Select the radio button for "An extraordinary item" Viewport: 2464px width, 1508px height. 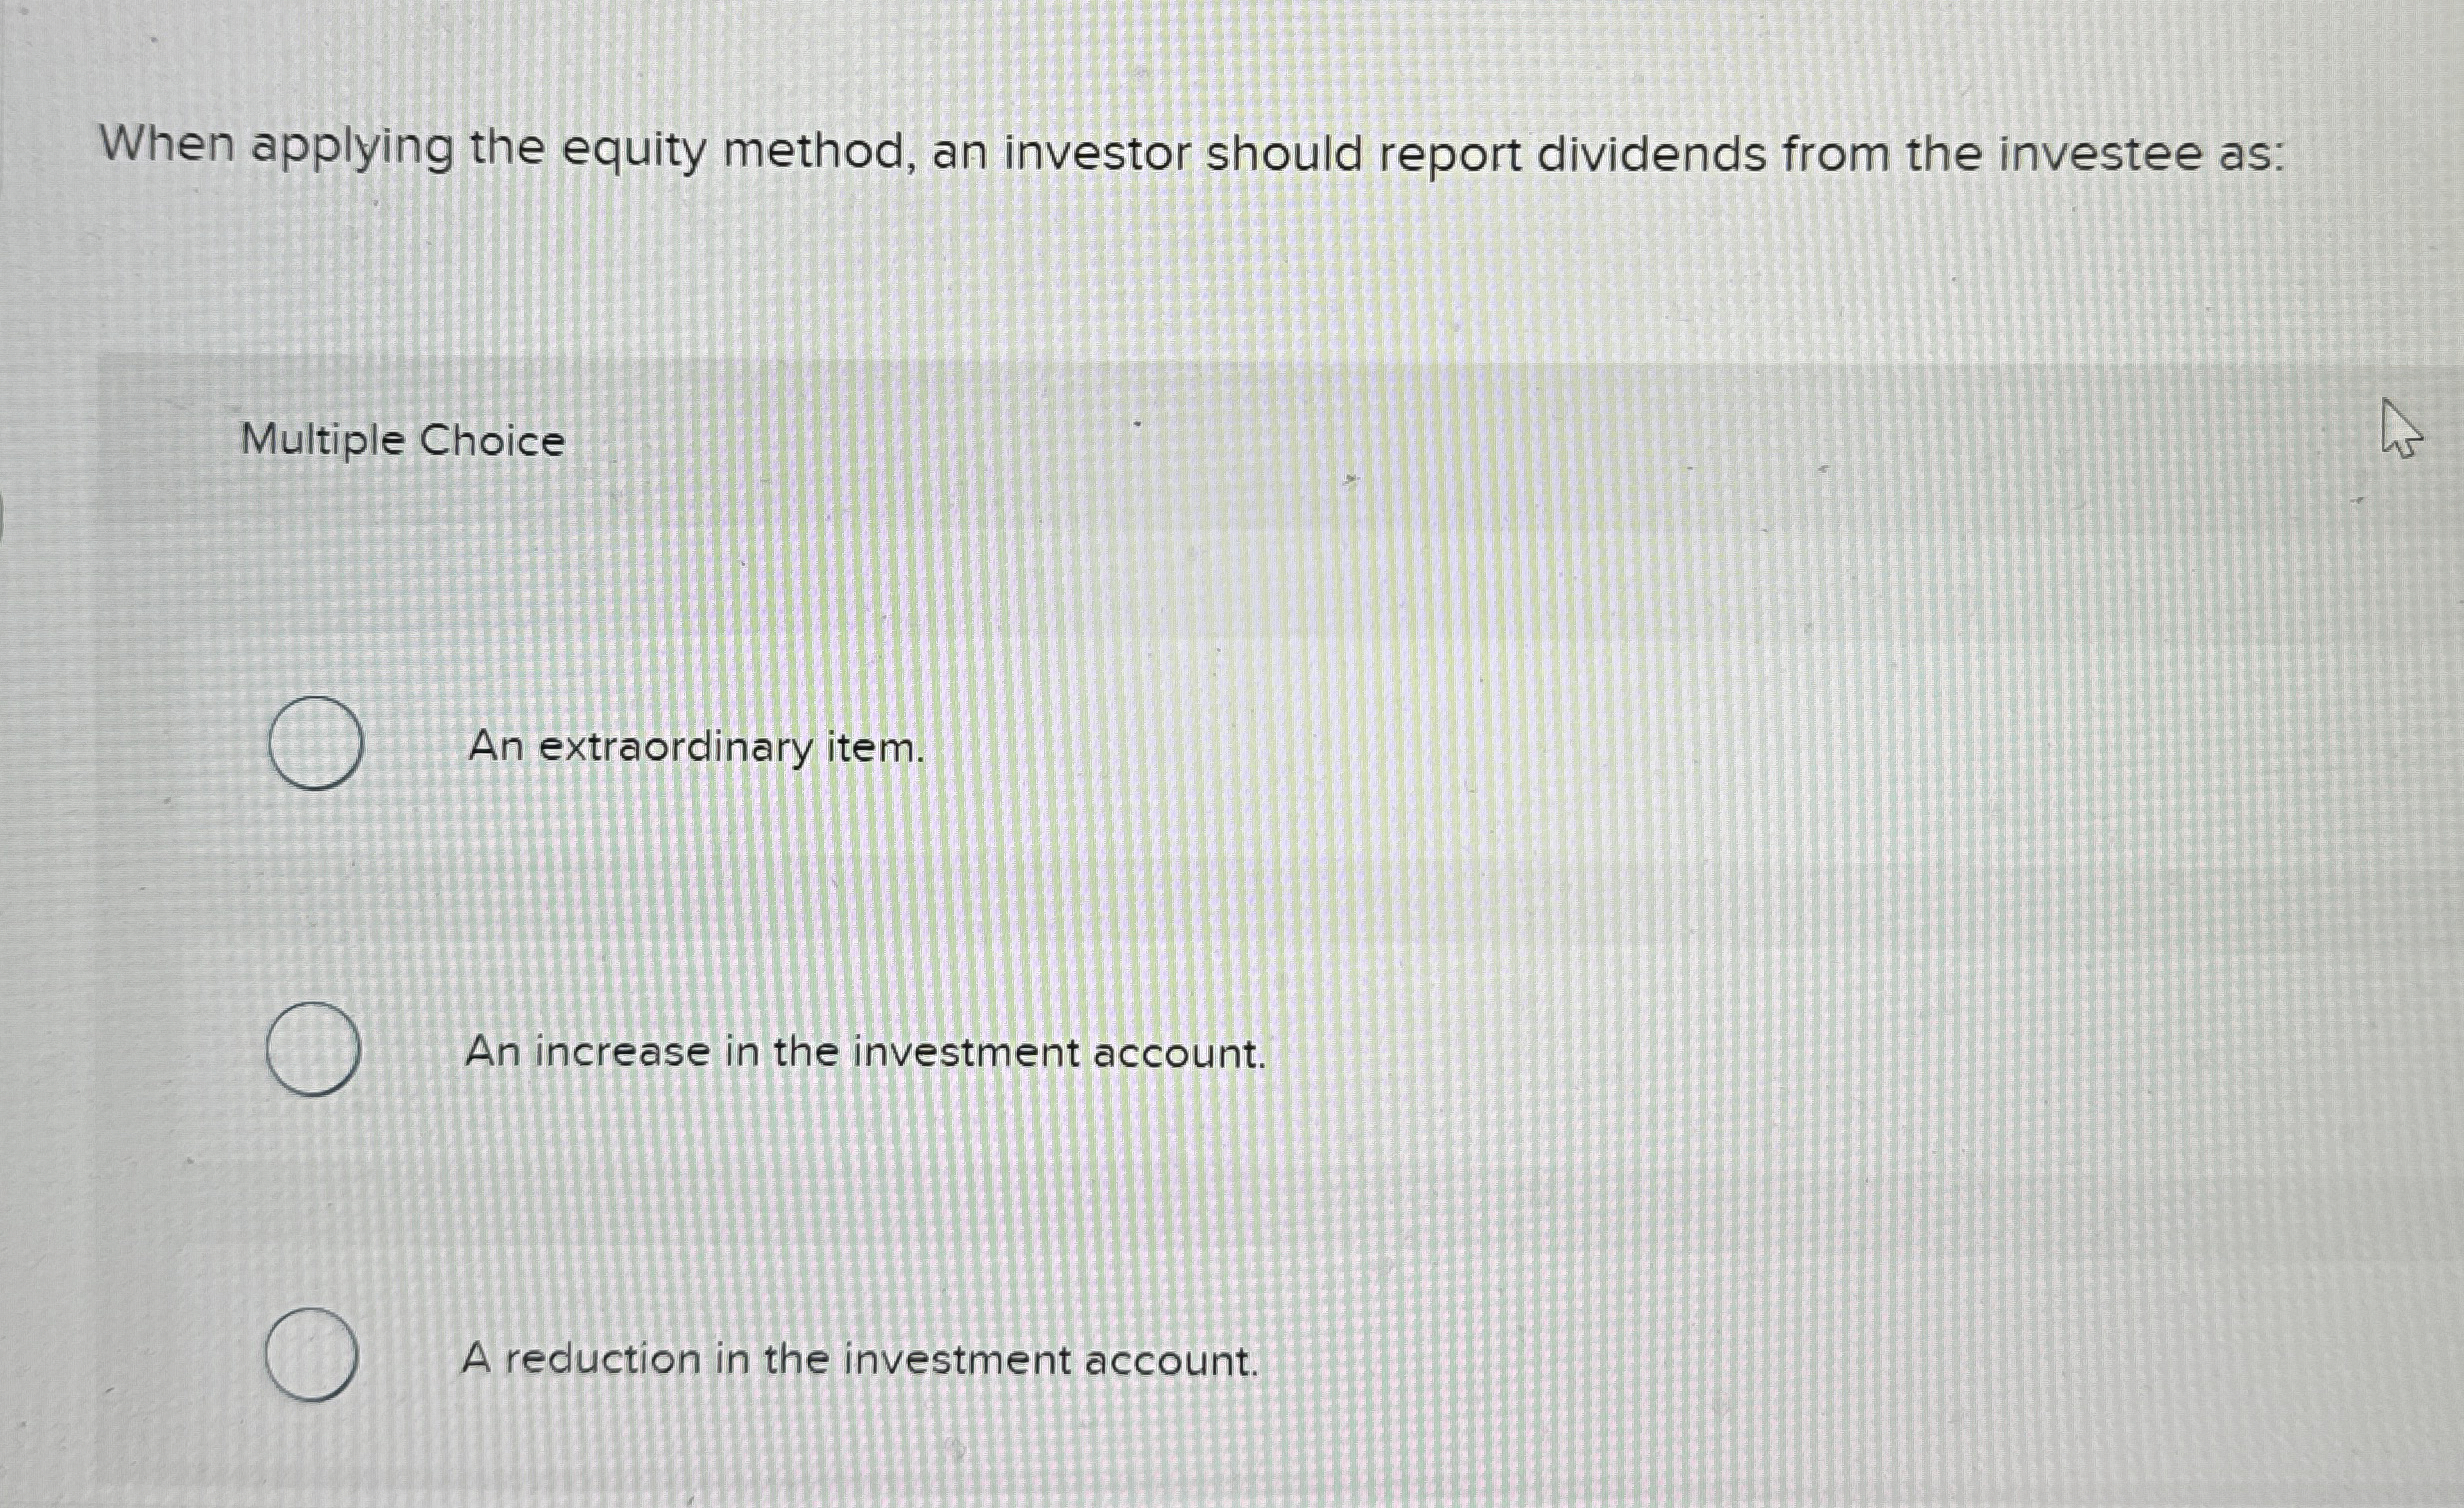(313, 745)
